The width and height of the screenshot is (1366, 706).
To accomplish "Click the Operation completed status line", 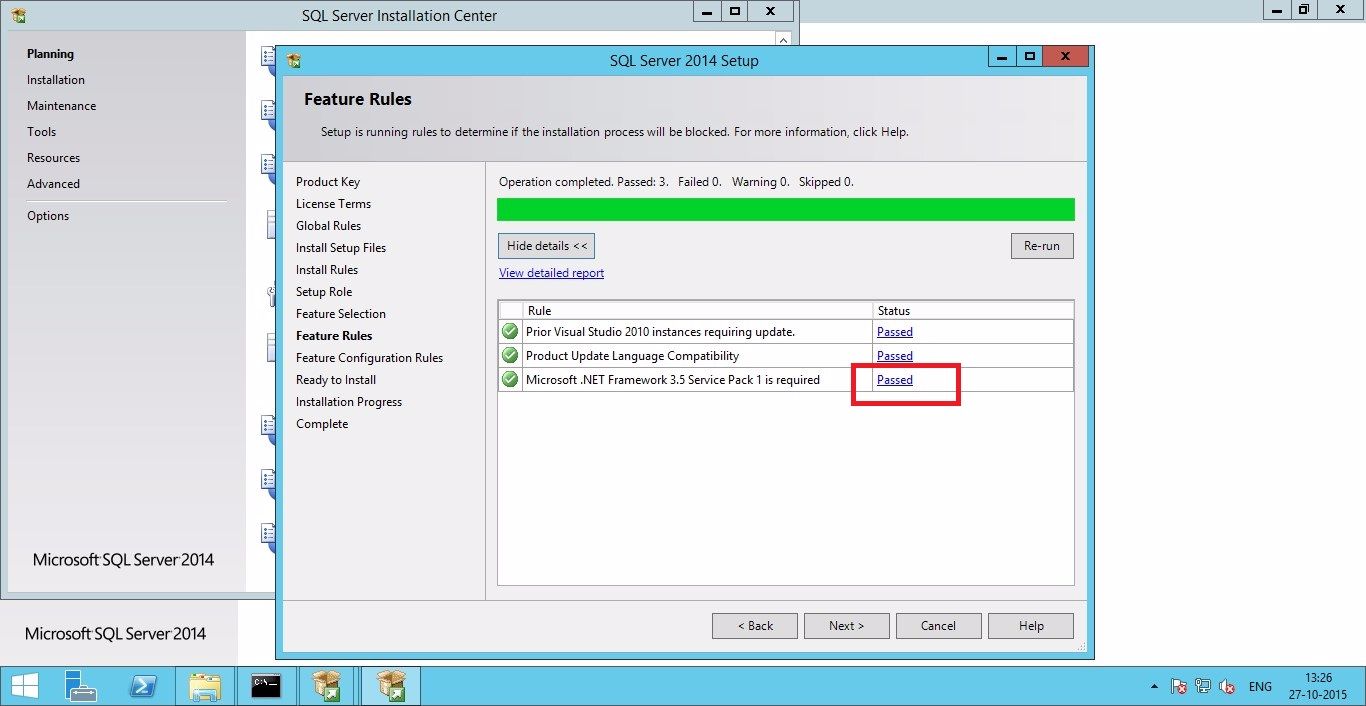I will [x=676, y=182].
